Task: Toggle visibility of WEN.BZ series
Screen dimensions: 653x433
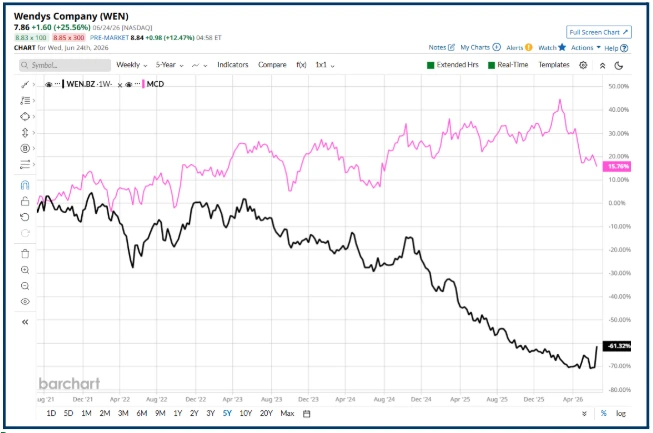Action: [48, 85]
